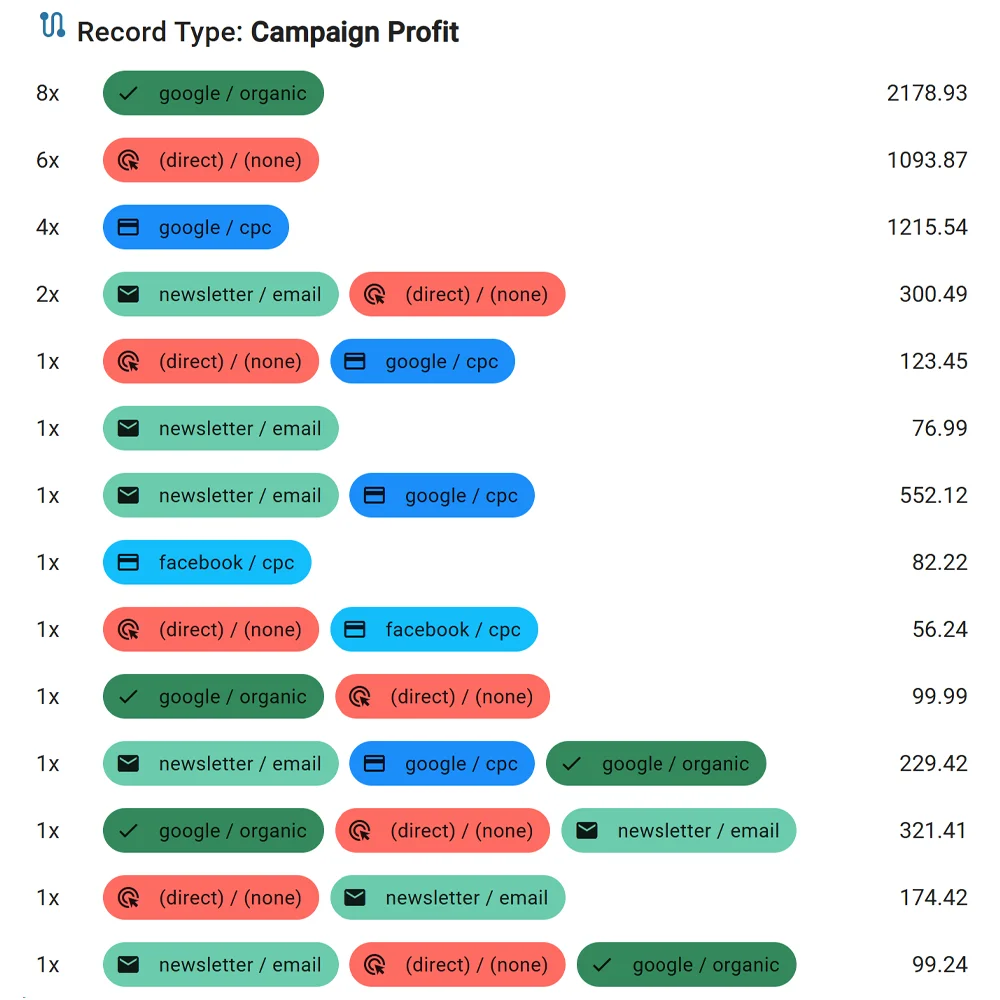Click the Campaign Profit heading text
This screenshot has height=1000, width=1000.
coord(355,32)
